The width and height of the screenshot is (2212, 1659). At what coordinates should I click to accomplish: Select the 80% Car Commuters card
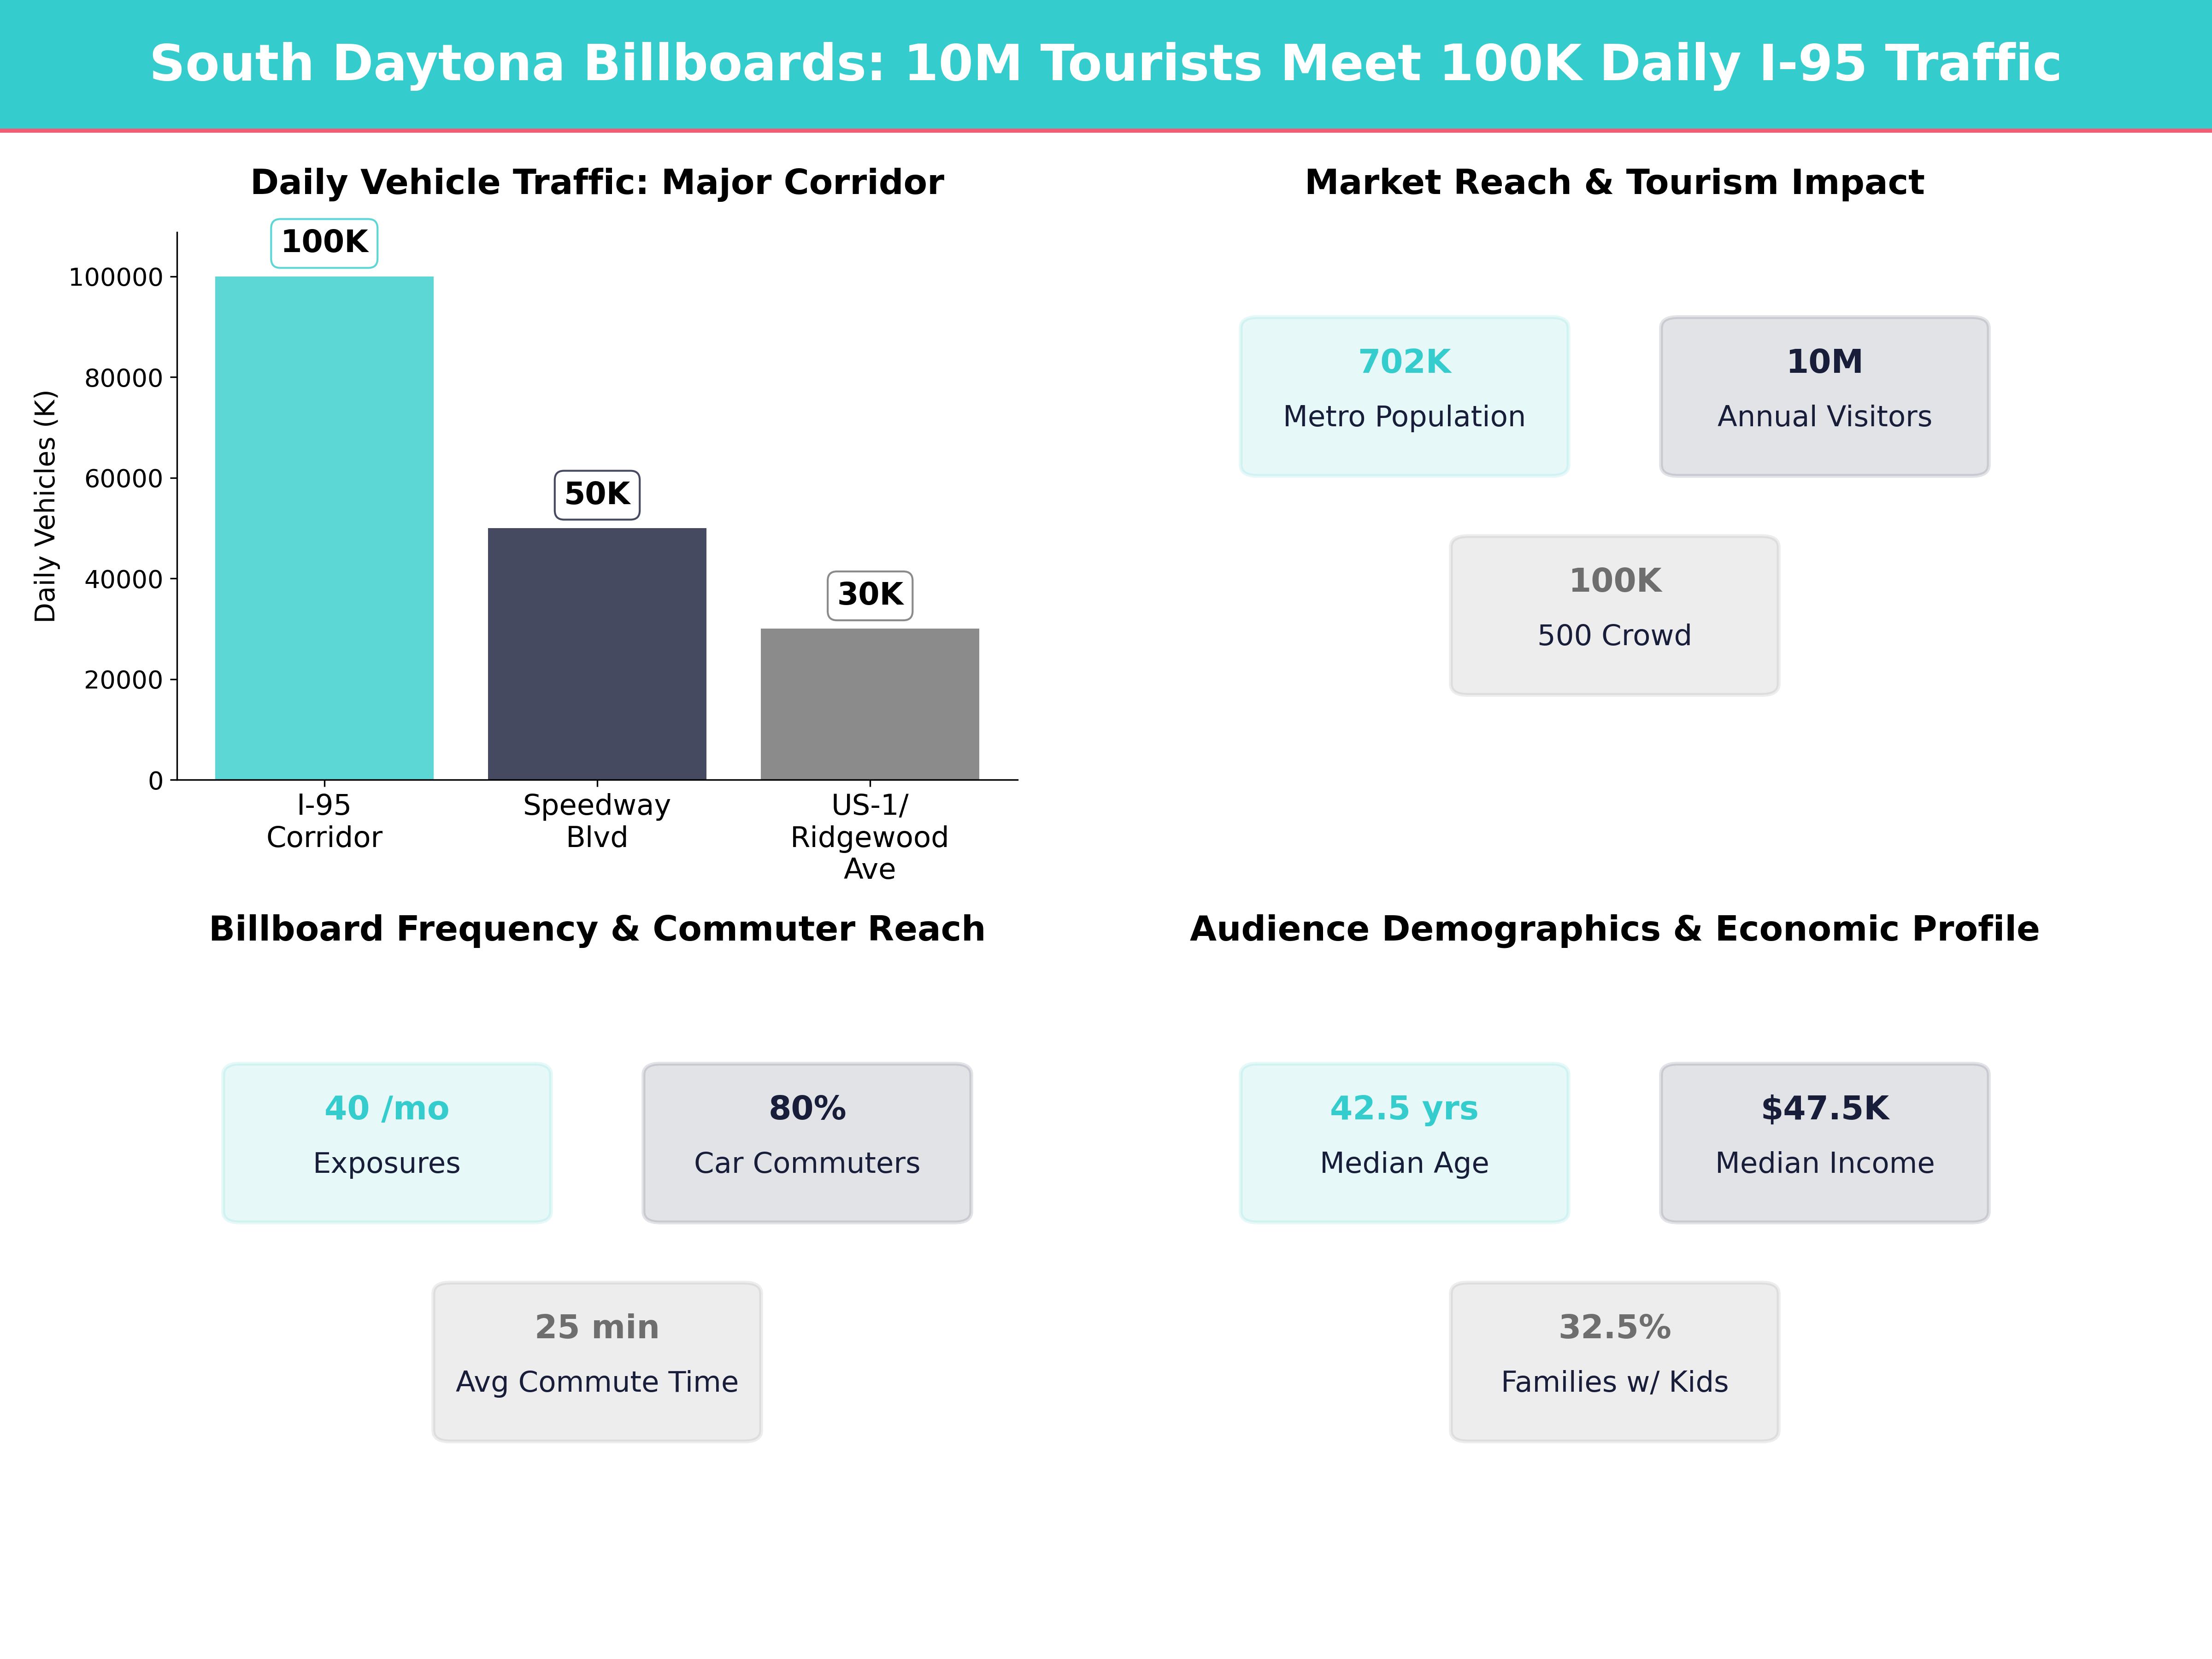(806, 1140)
